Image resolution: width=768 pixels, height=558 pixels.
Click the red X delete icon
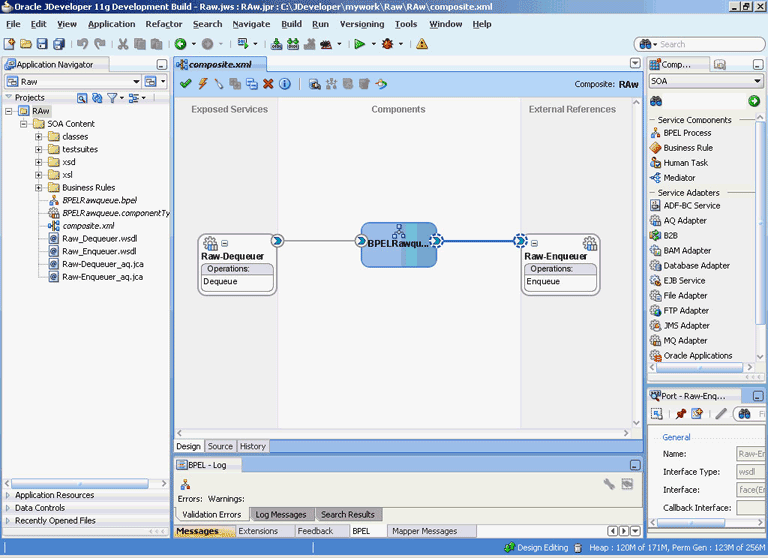tap(268, 84)
